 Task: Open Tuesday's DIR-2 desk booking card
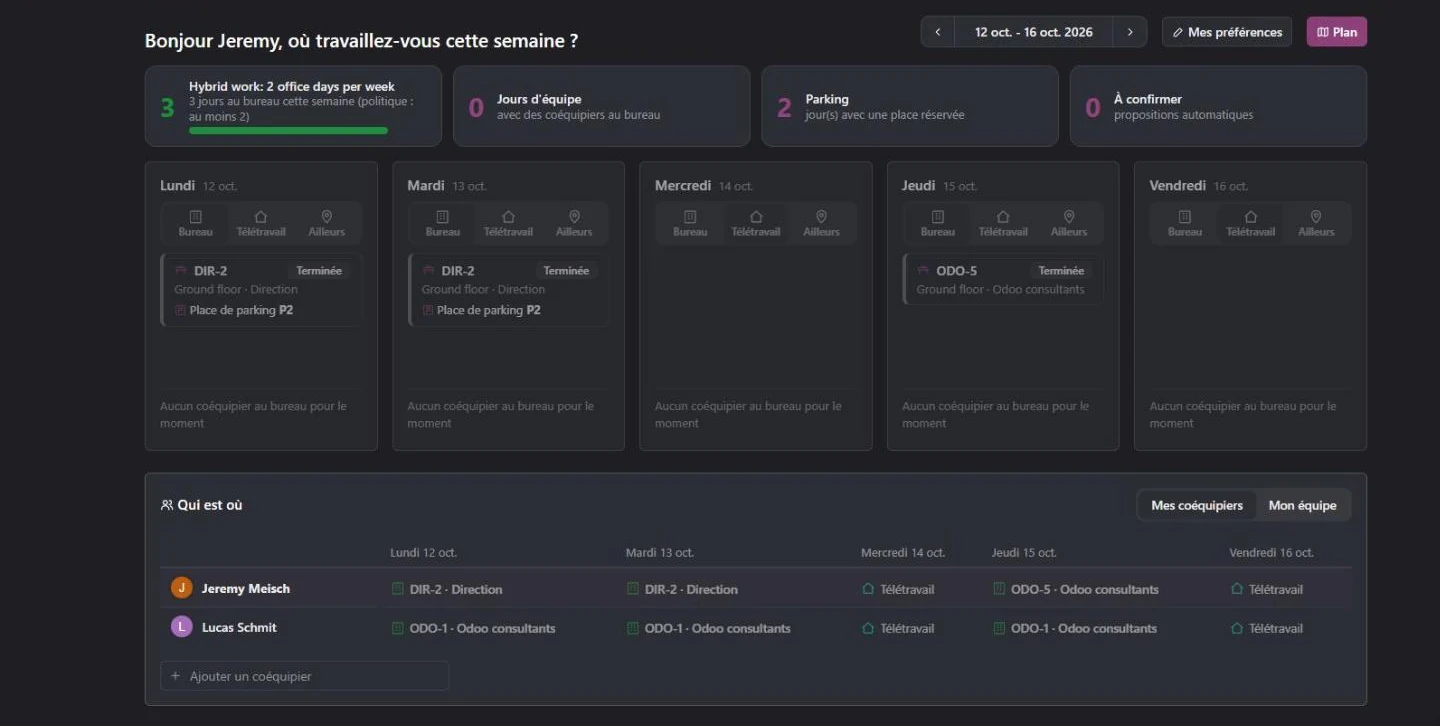point(509,290)
